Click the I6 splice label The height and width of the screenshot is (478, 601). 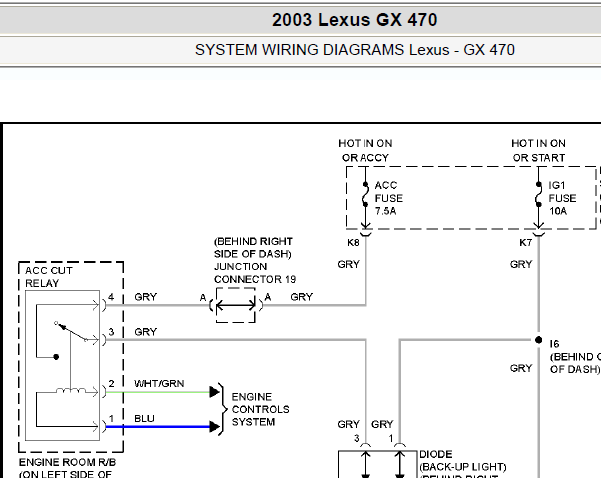[x=554, y=344]
